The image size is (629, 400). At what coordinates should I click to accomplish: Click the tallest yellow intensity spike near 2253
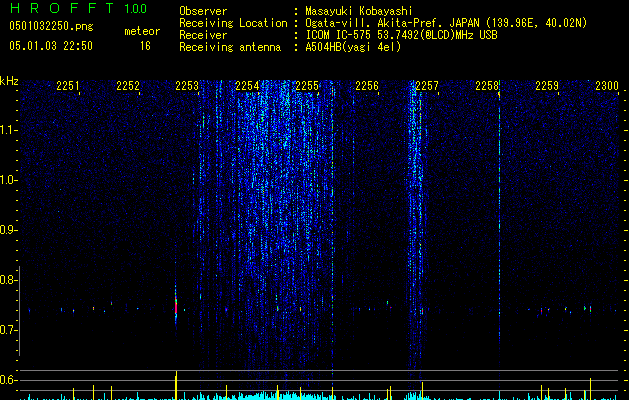176,385
